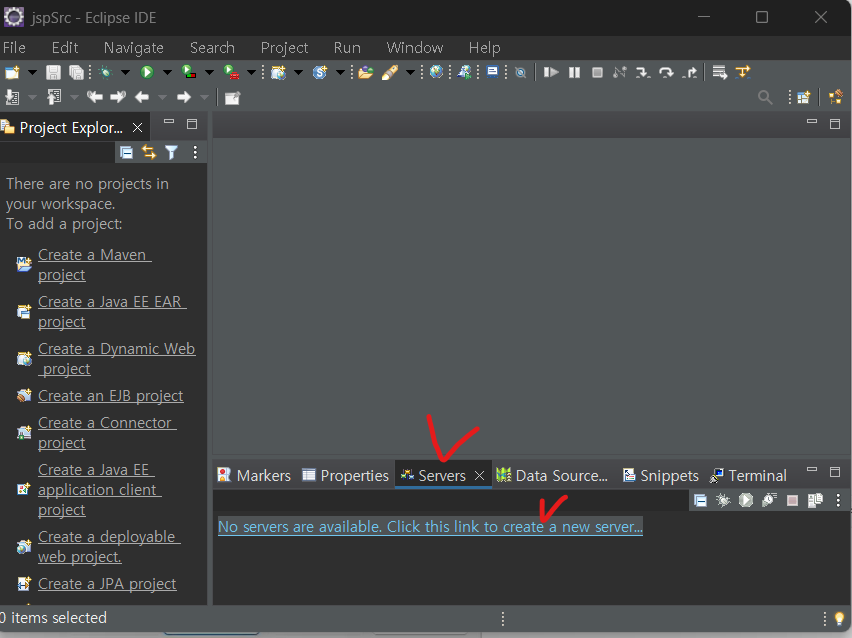
Task: Save the current file with the floppy icon
Action: (53, 71)
